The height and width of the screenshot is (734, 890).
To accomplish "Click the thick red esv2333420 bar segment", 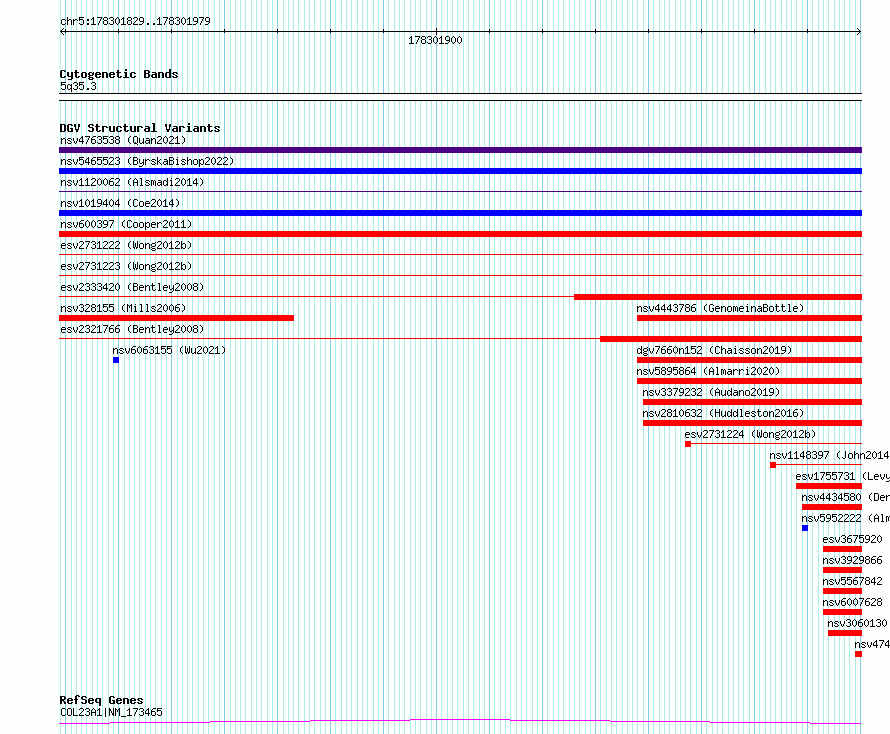I will [718, 297].
